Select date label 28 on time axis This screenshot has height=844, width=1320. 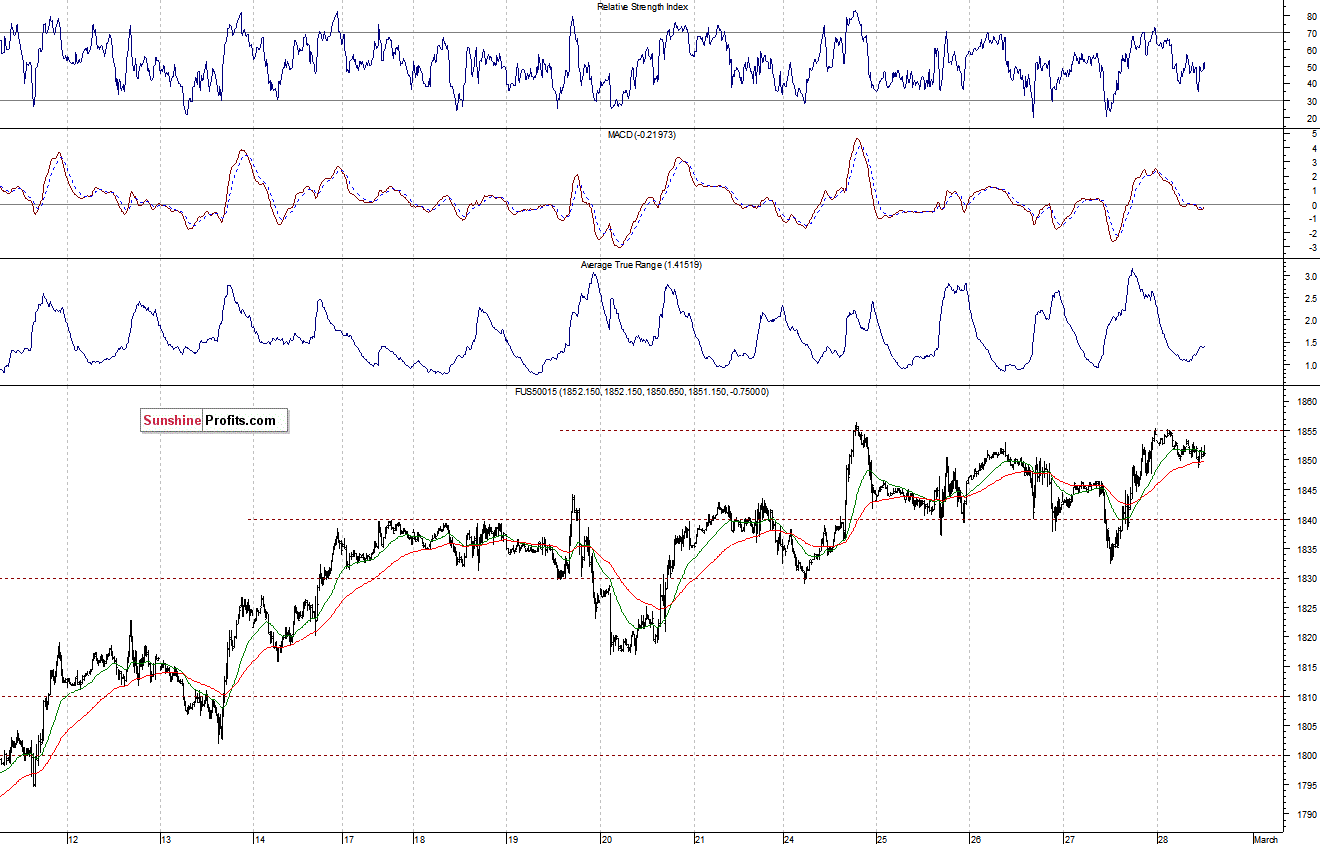pos(1162,838)
